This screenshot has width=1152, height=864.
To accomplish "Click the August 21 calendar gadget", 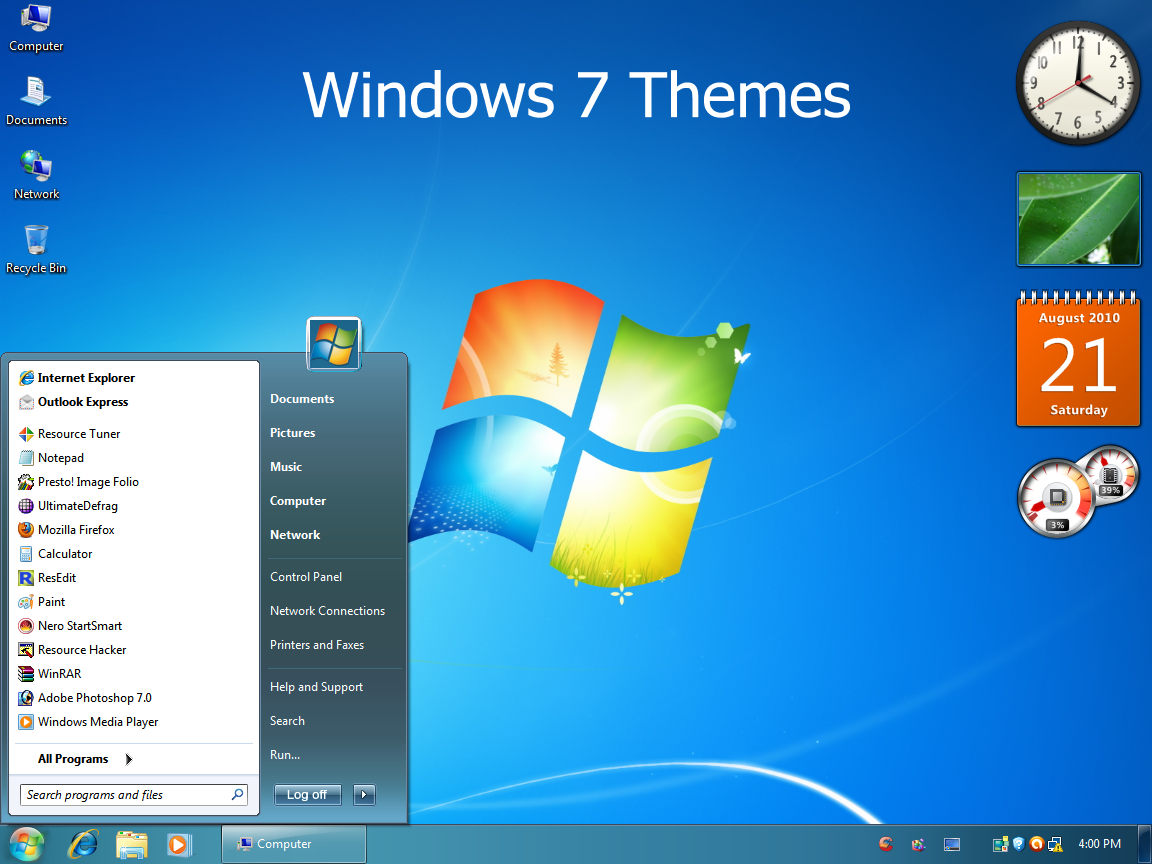I will 1079,359.
